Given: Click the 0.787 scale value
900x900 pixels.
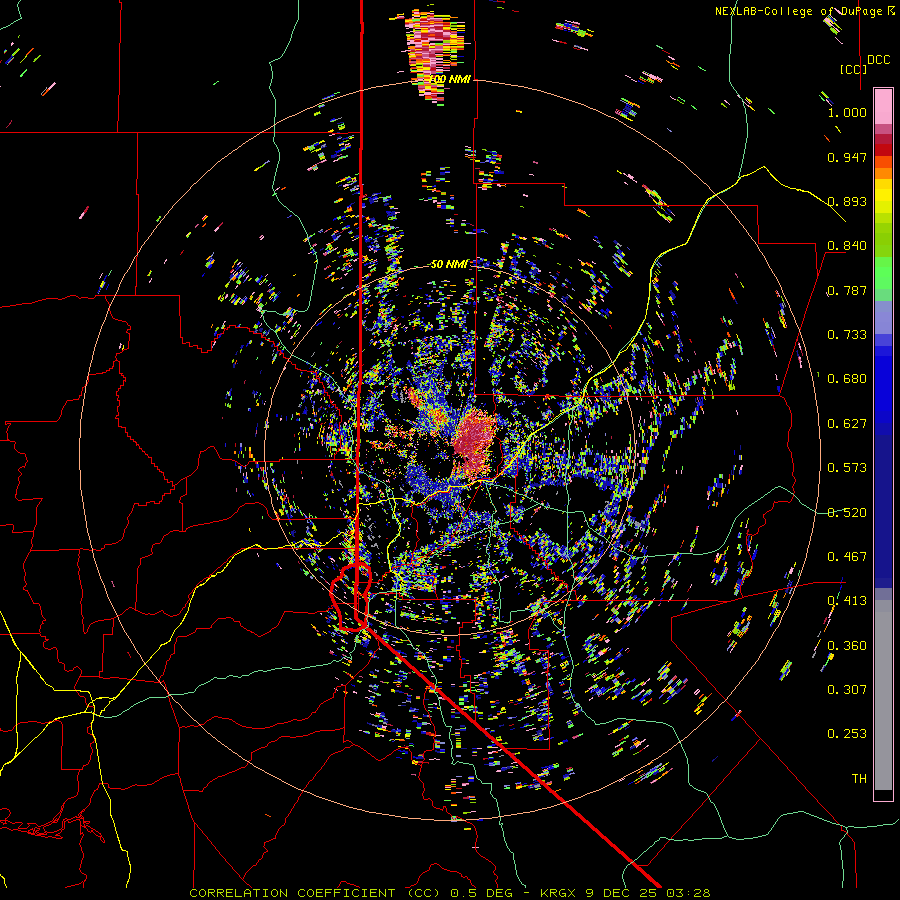Looking at the screenshot, I should click(847, 290).
